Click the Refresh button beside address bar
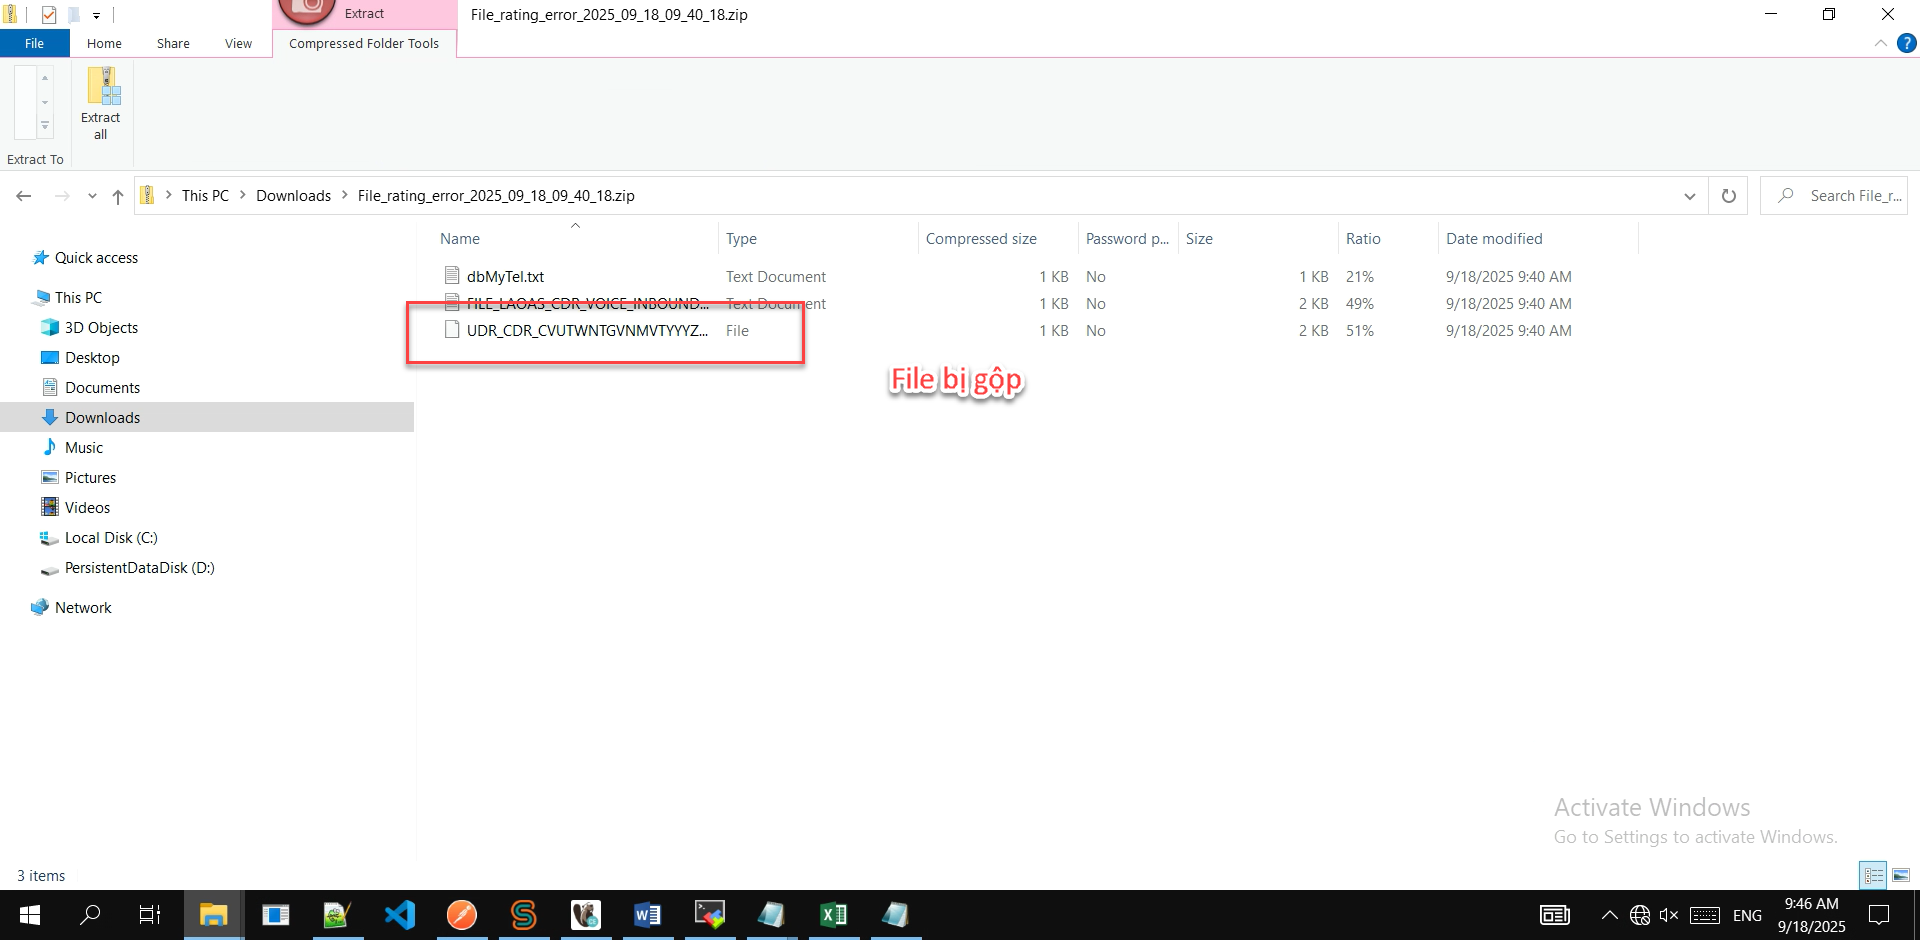Viewport: 1920px width, 940px height. click(1728, 196)
